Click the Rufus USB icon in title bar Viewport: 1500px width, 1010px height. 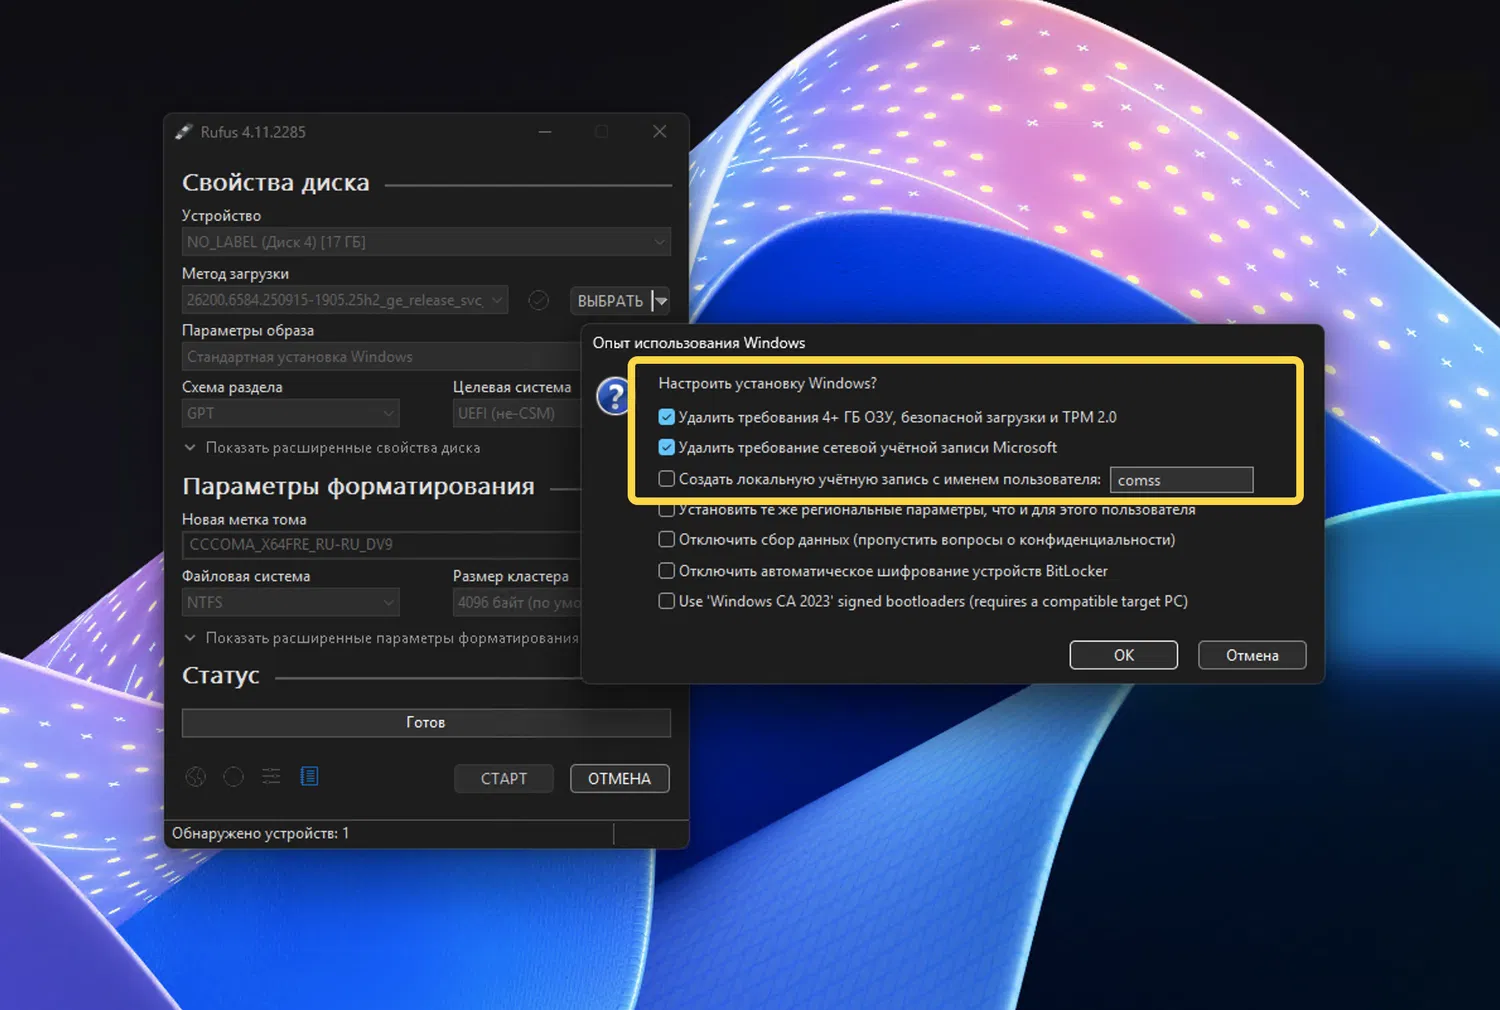coord(184,132)
